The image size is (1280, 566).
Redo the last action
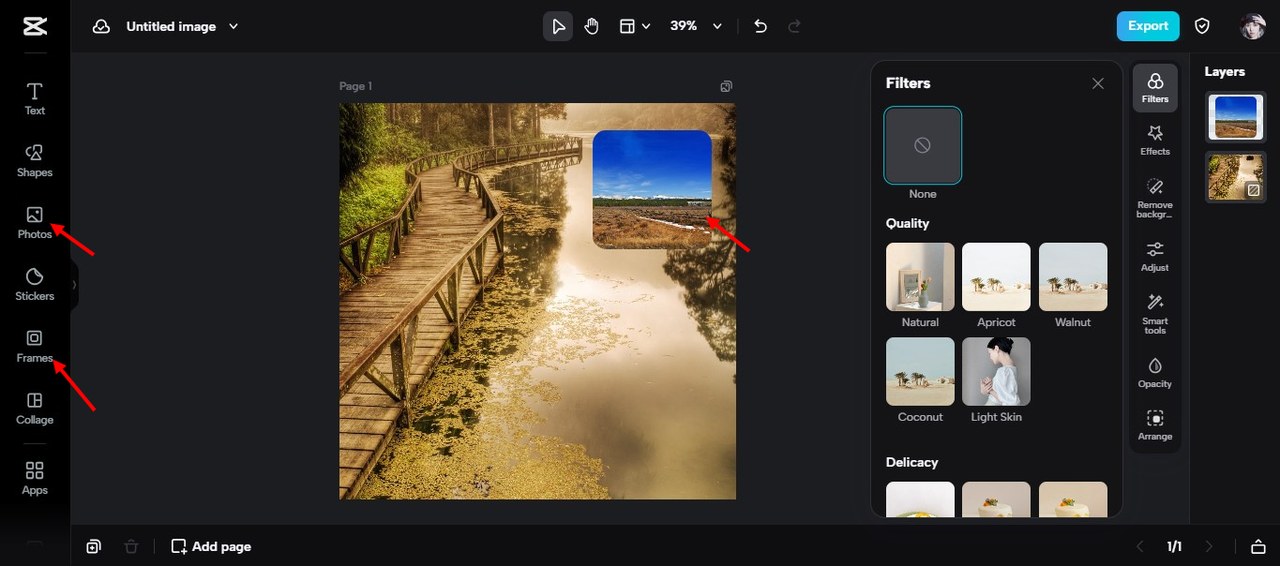(795, 26)
